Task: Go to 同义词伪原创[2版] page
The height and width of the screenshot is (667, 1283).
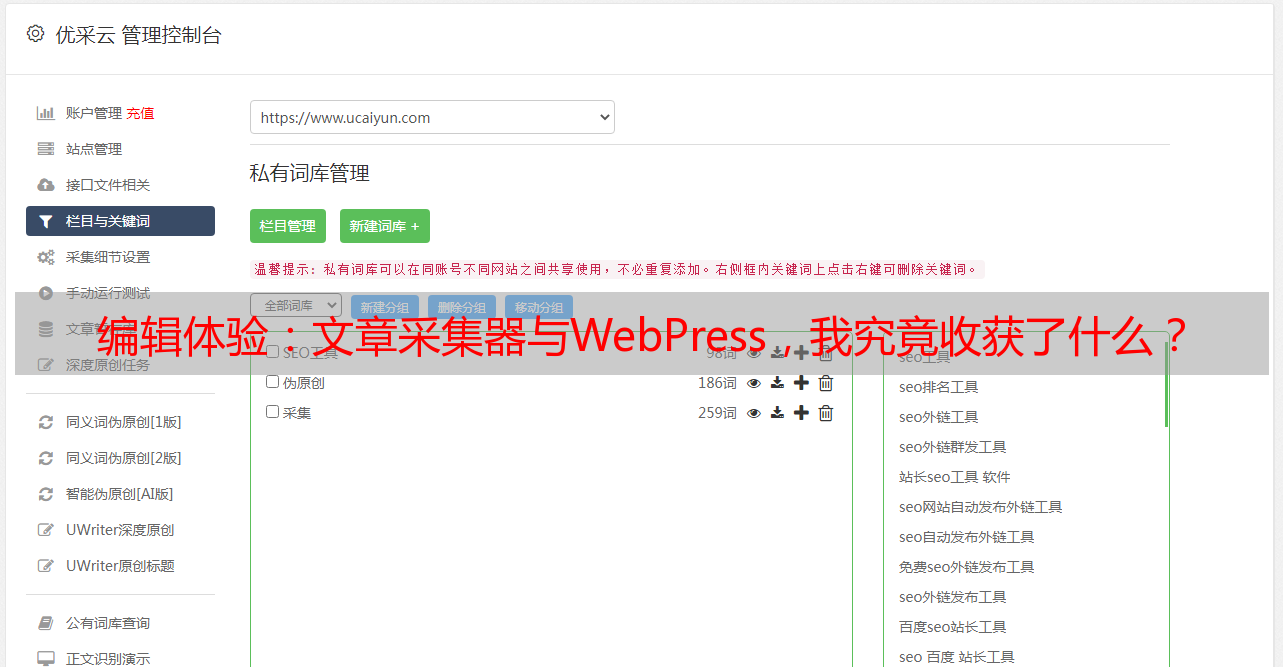Action: 124,458
